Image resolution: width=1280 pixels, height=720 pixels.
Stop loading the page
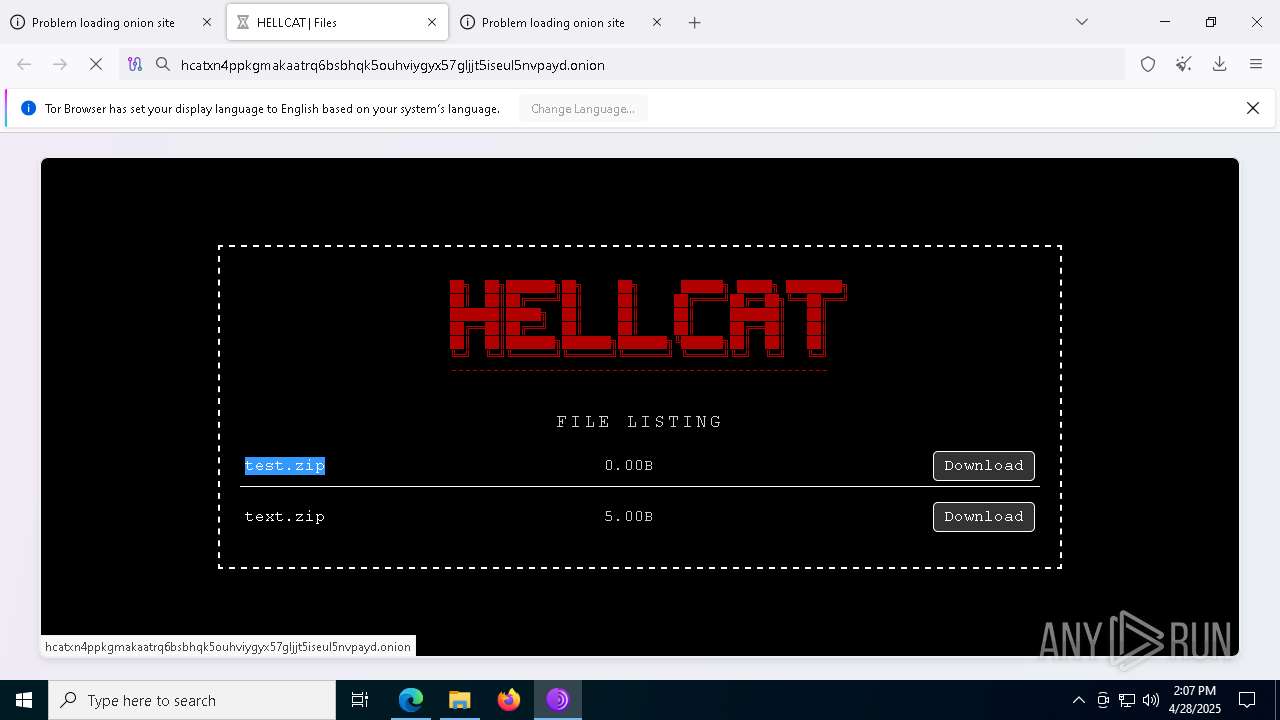click(96, 65)
